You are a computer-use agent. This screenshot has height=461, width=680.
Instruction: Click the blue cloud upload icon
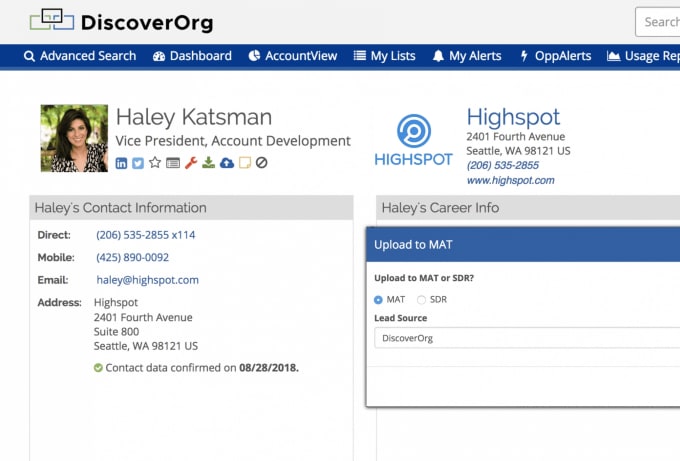pyautogui.click(x=227, y=163)
